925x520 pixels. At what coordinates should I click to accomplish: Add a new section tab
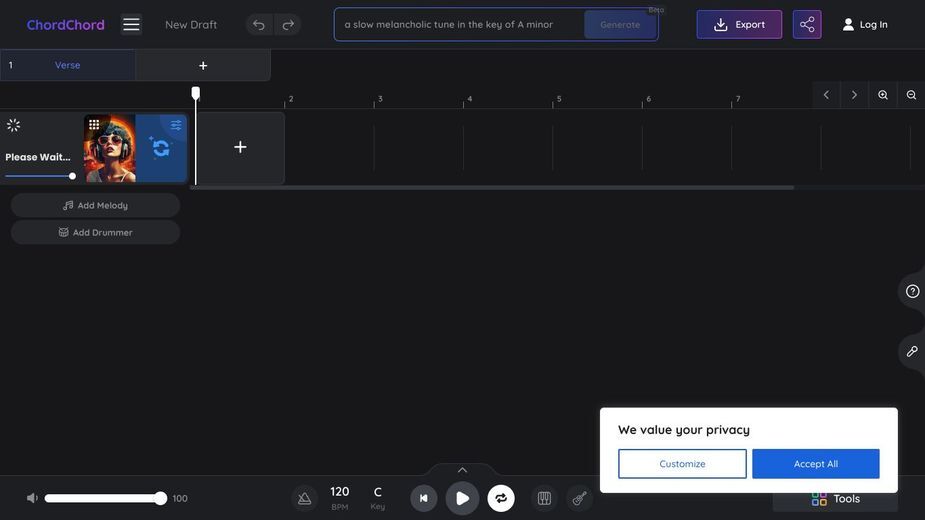point(203,66)
